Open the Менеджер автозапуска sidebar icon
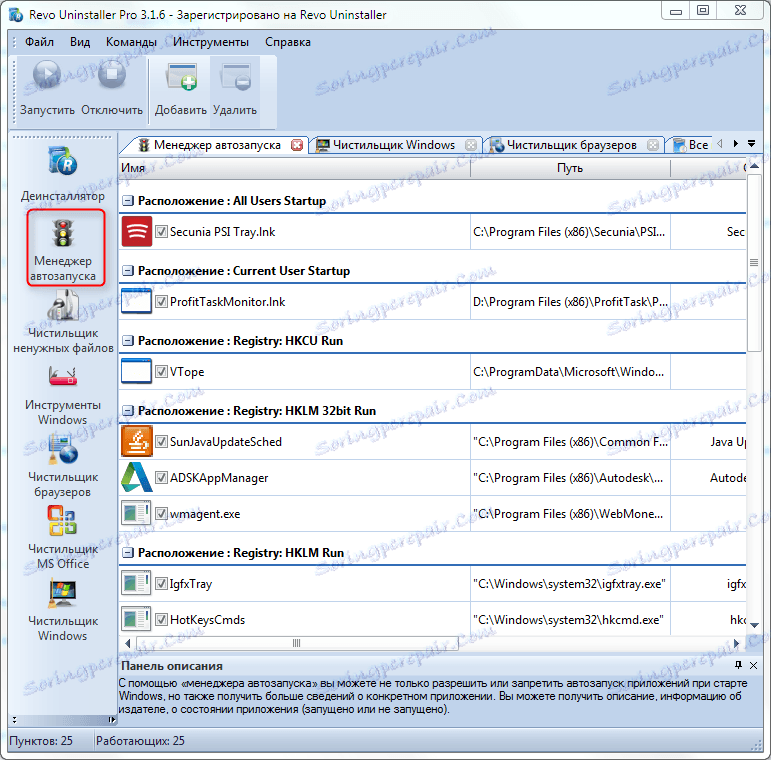 tap(63, 233)
